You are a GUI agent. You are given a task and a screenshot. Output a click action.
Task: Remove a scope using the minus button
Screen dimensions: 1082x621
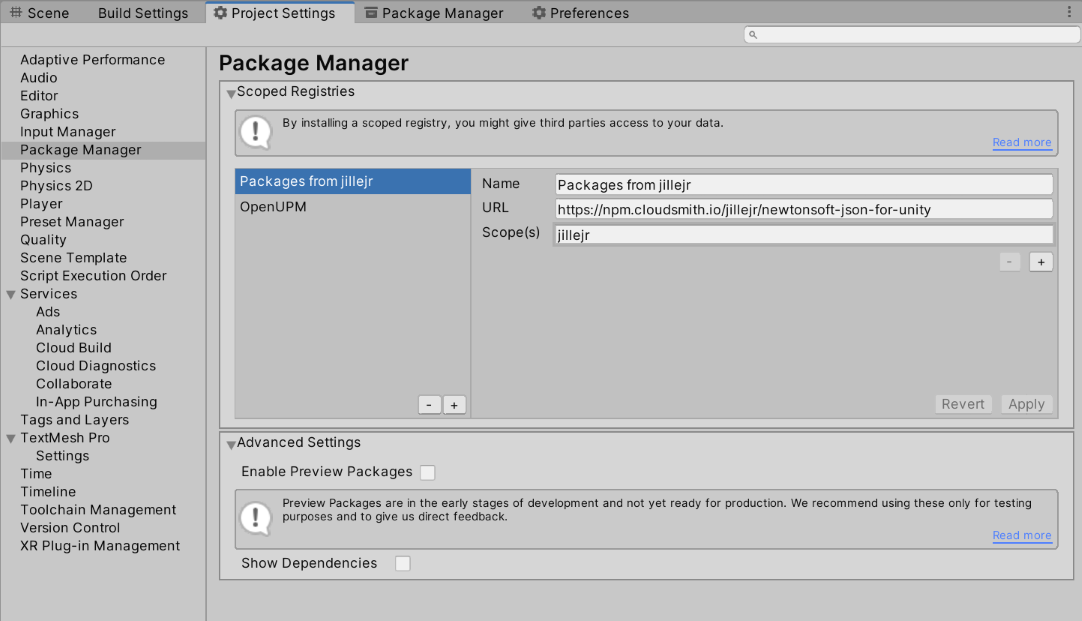coord(1010,262)
